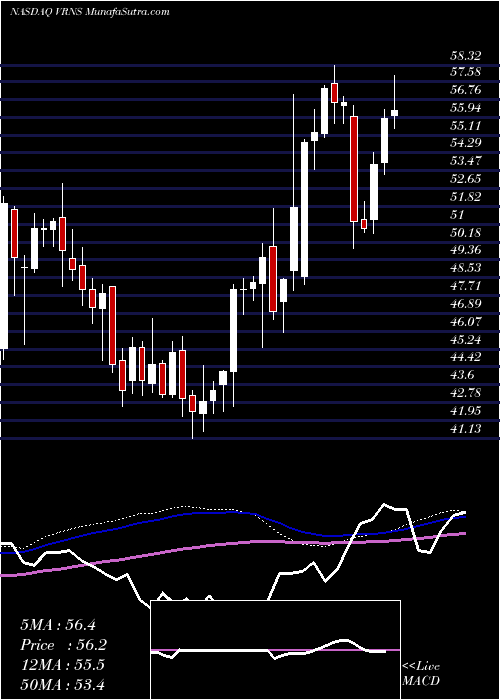500x700 pixels.
Task: Select the 55.11 price axis label
Action: pos(465,125)
